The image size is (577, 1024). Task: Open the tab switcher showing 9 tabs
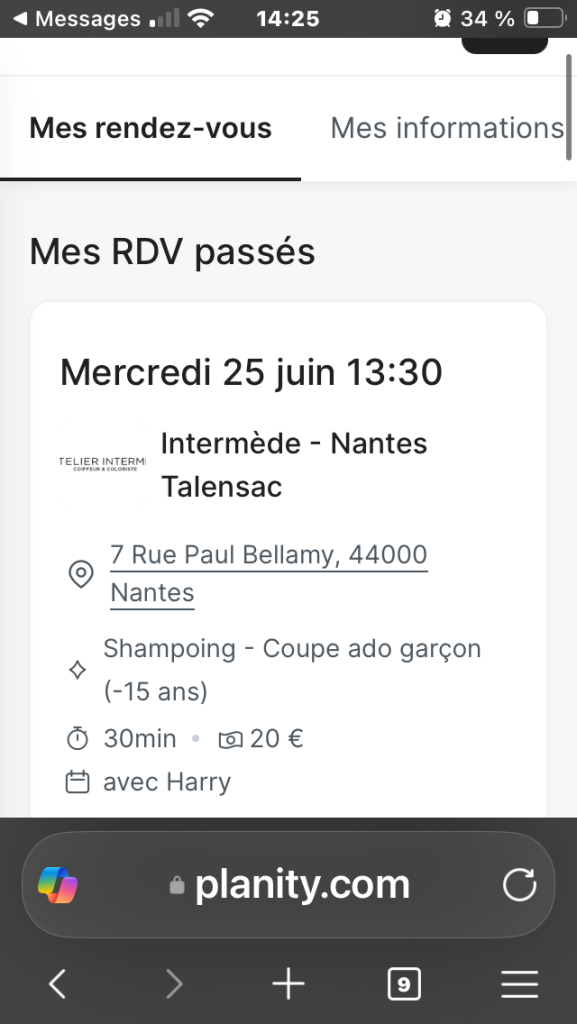[404, 984]
